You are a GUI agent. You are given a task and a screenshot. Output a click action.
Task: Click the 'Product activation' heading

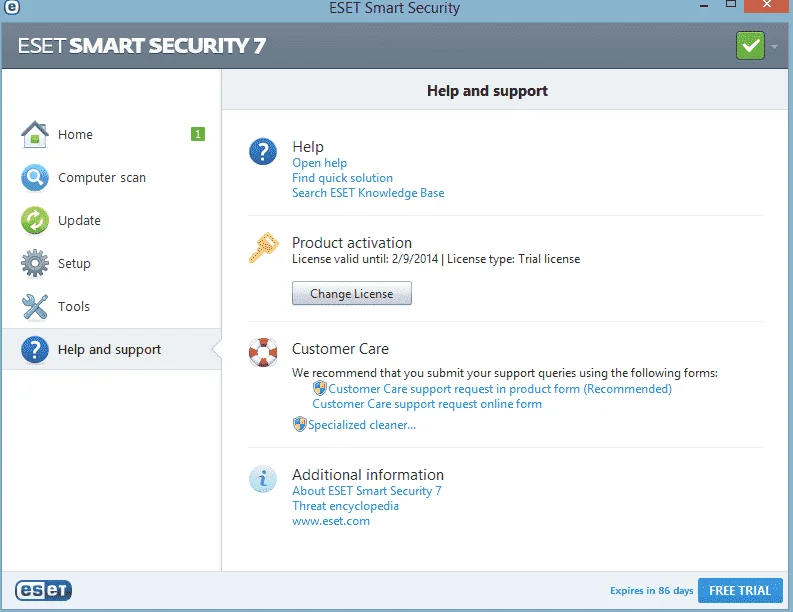click(x=352, y=243)
